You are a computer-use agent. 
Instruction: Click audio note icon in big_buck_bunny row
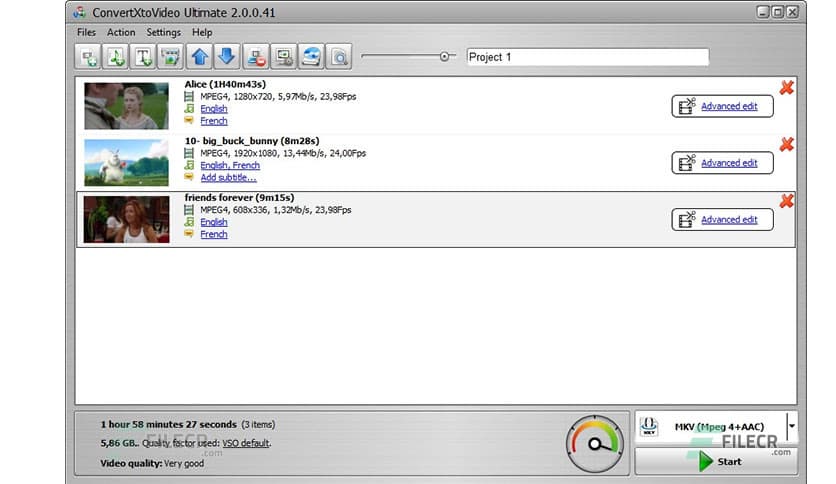pos(189,165)
